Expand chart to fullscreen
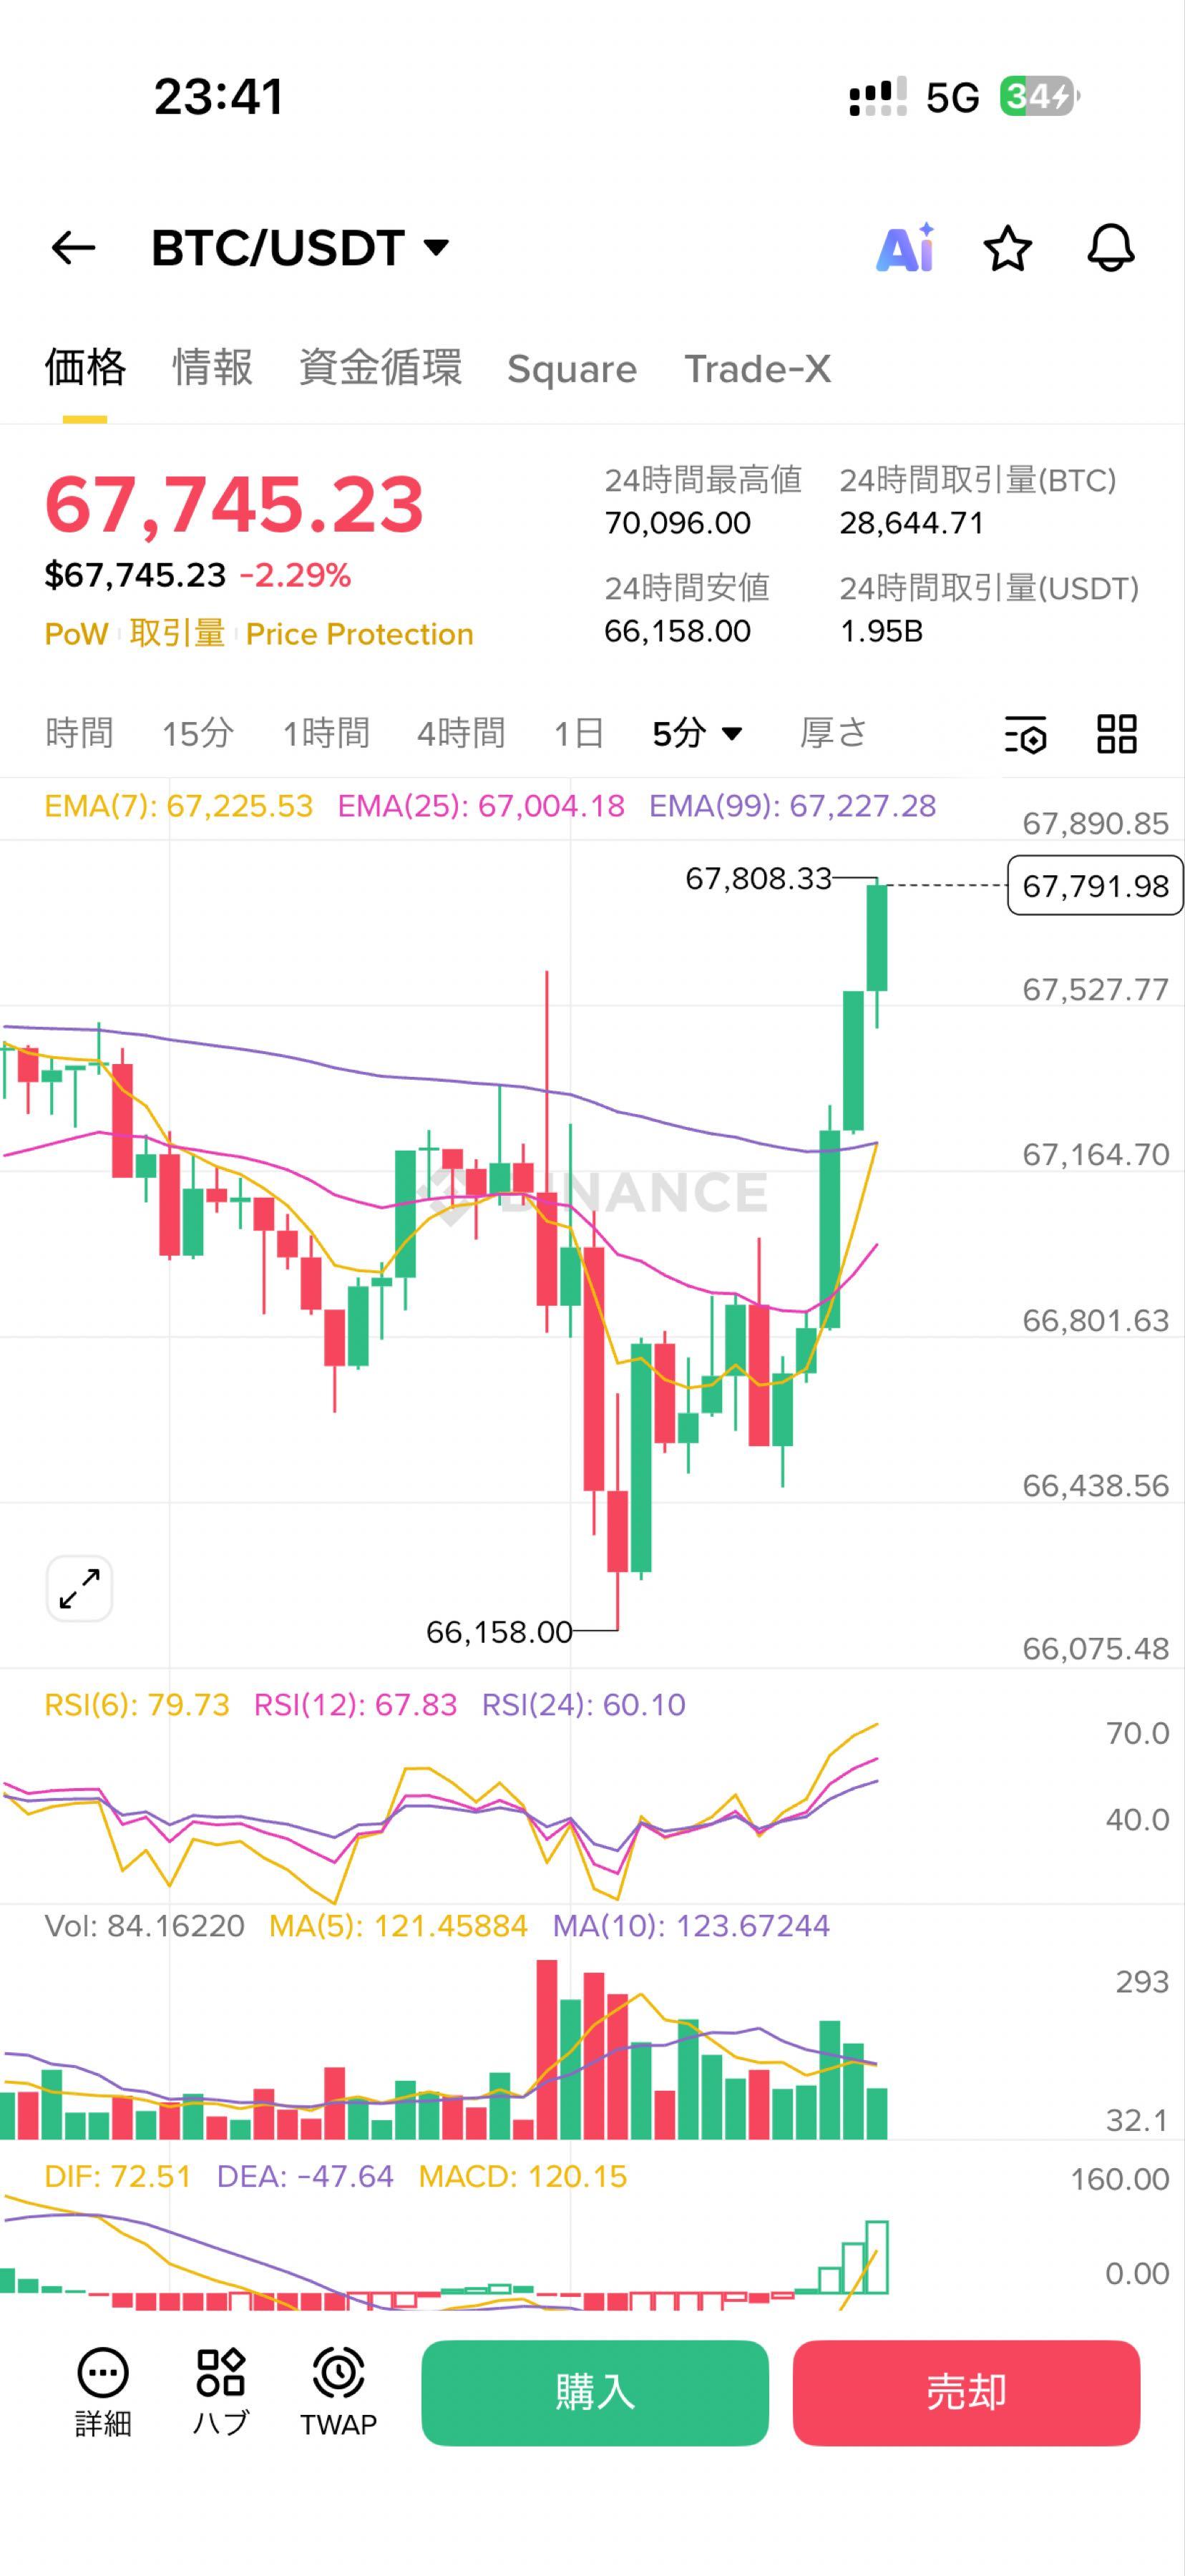 coord(79,1588)
